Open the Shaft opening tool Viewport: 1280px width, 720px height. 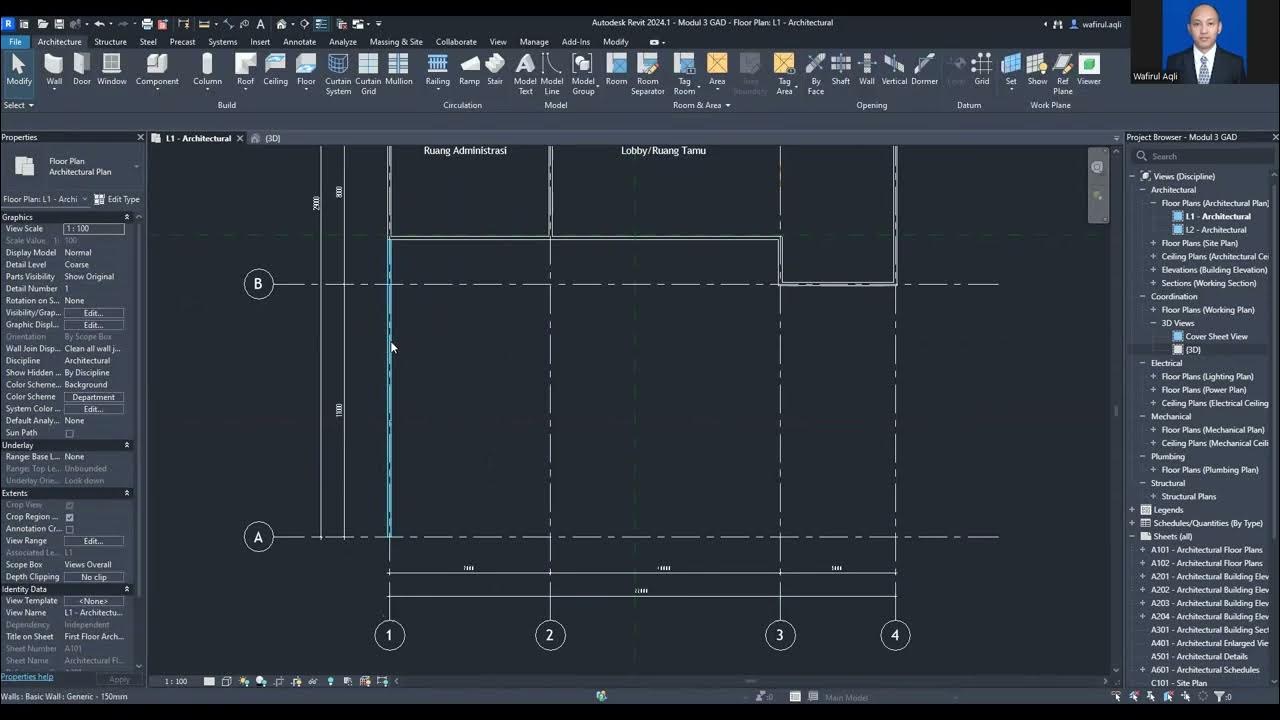point(841,70)
